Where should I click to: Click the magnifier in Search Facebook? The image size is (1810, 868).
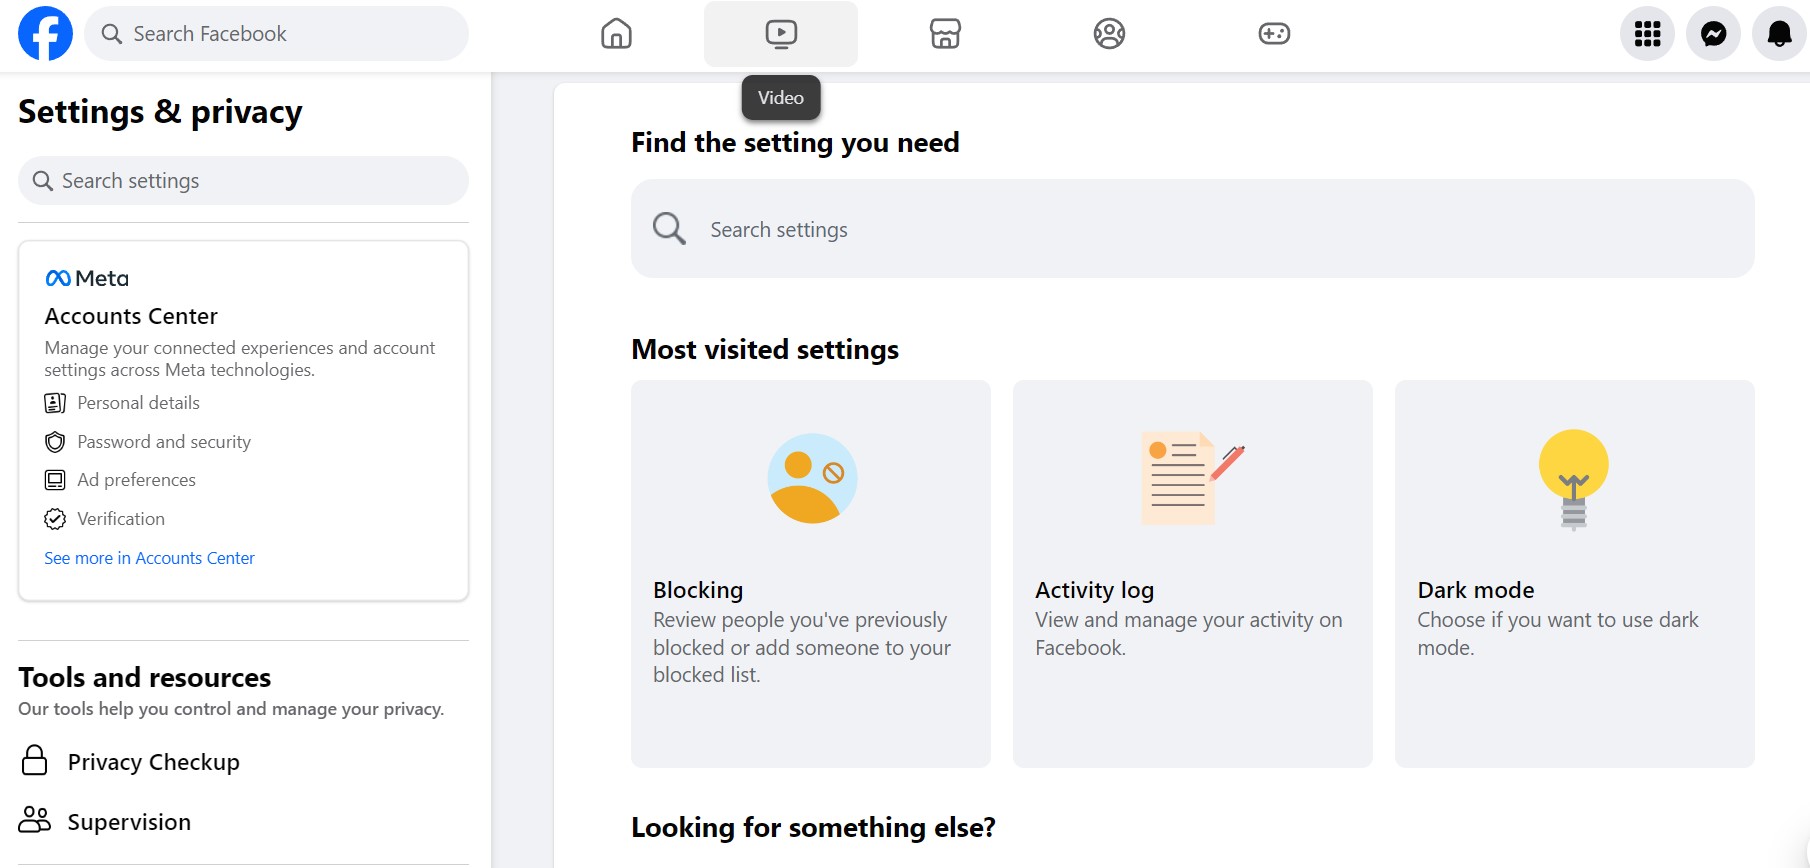click(x=112, y=34)
